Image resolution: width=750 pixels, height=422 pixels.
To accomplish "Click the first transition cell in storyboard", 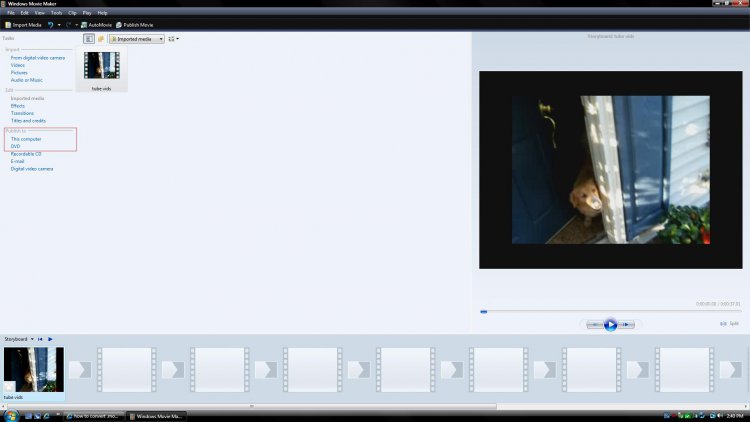I will (80, 370).
